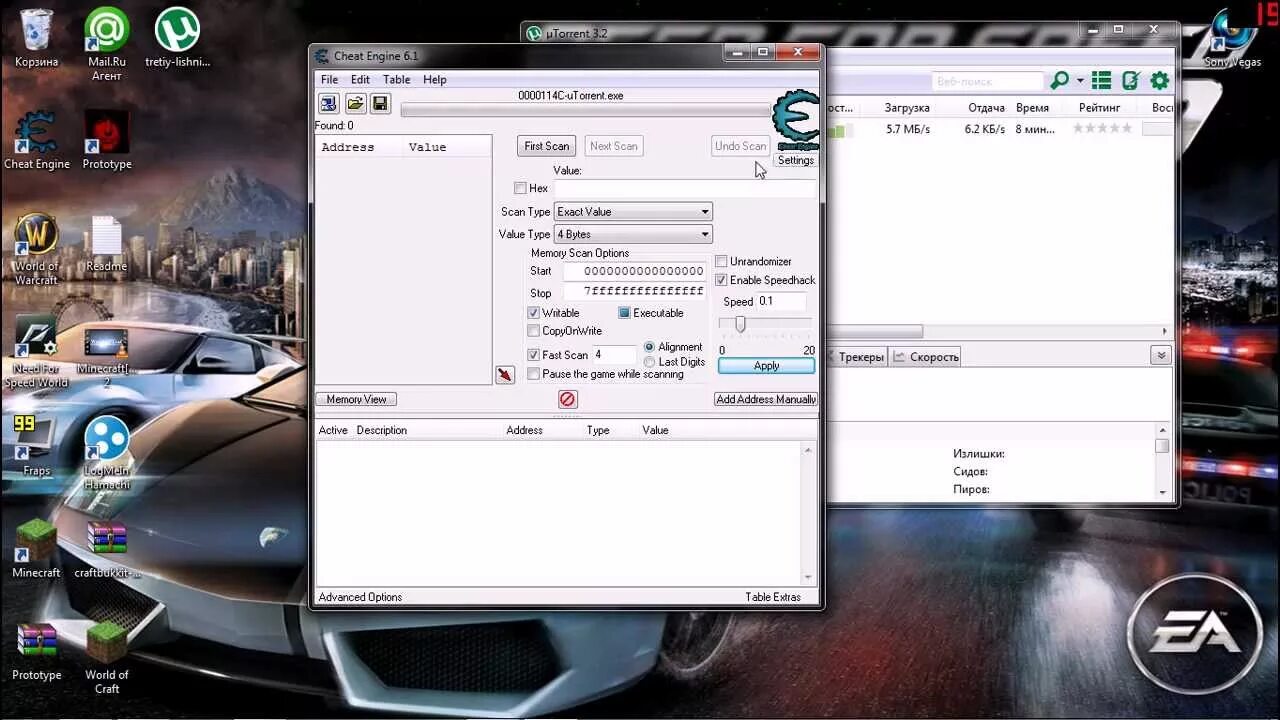Click the green magnifier search icon in uTorrent
The width and height of the screenshot is (1280, 720).
1060,81
